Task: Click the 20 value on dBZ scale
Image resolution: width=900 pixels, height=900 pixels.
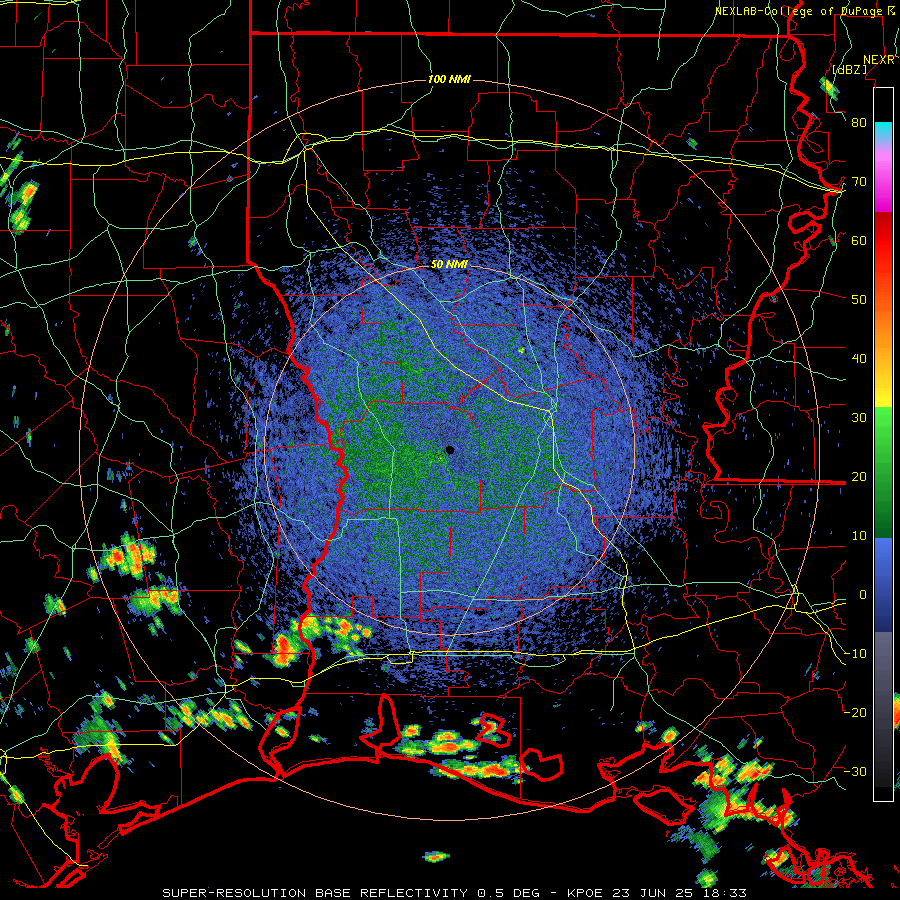Action: pyautogui.click(x=859, y=476)
